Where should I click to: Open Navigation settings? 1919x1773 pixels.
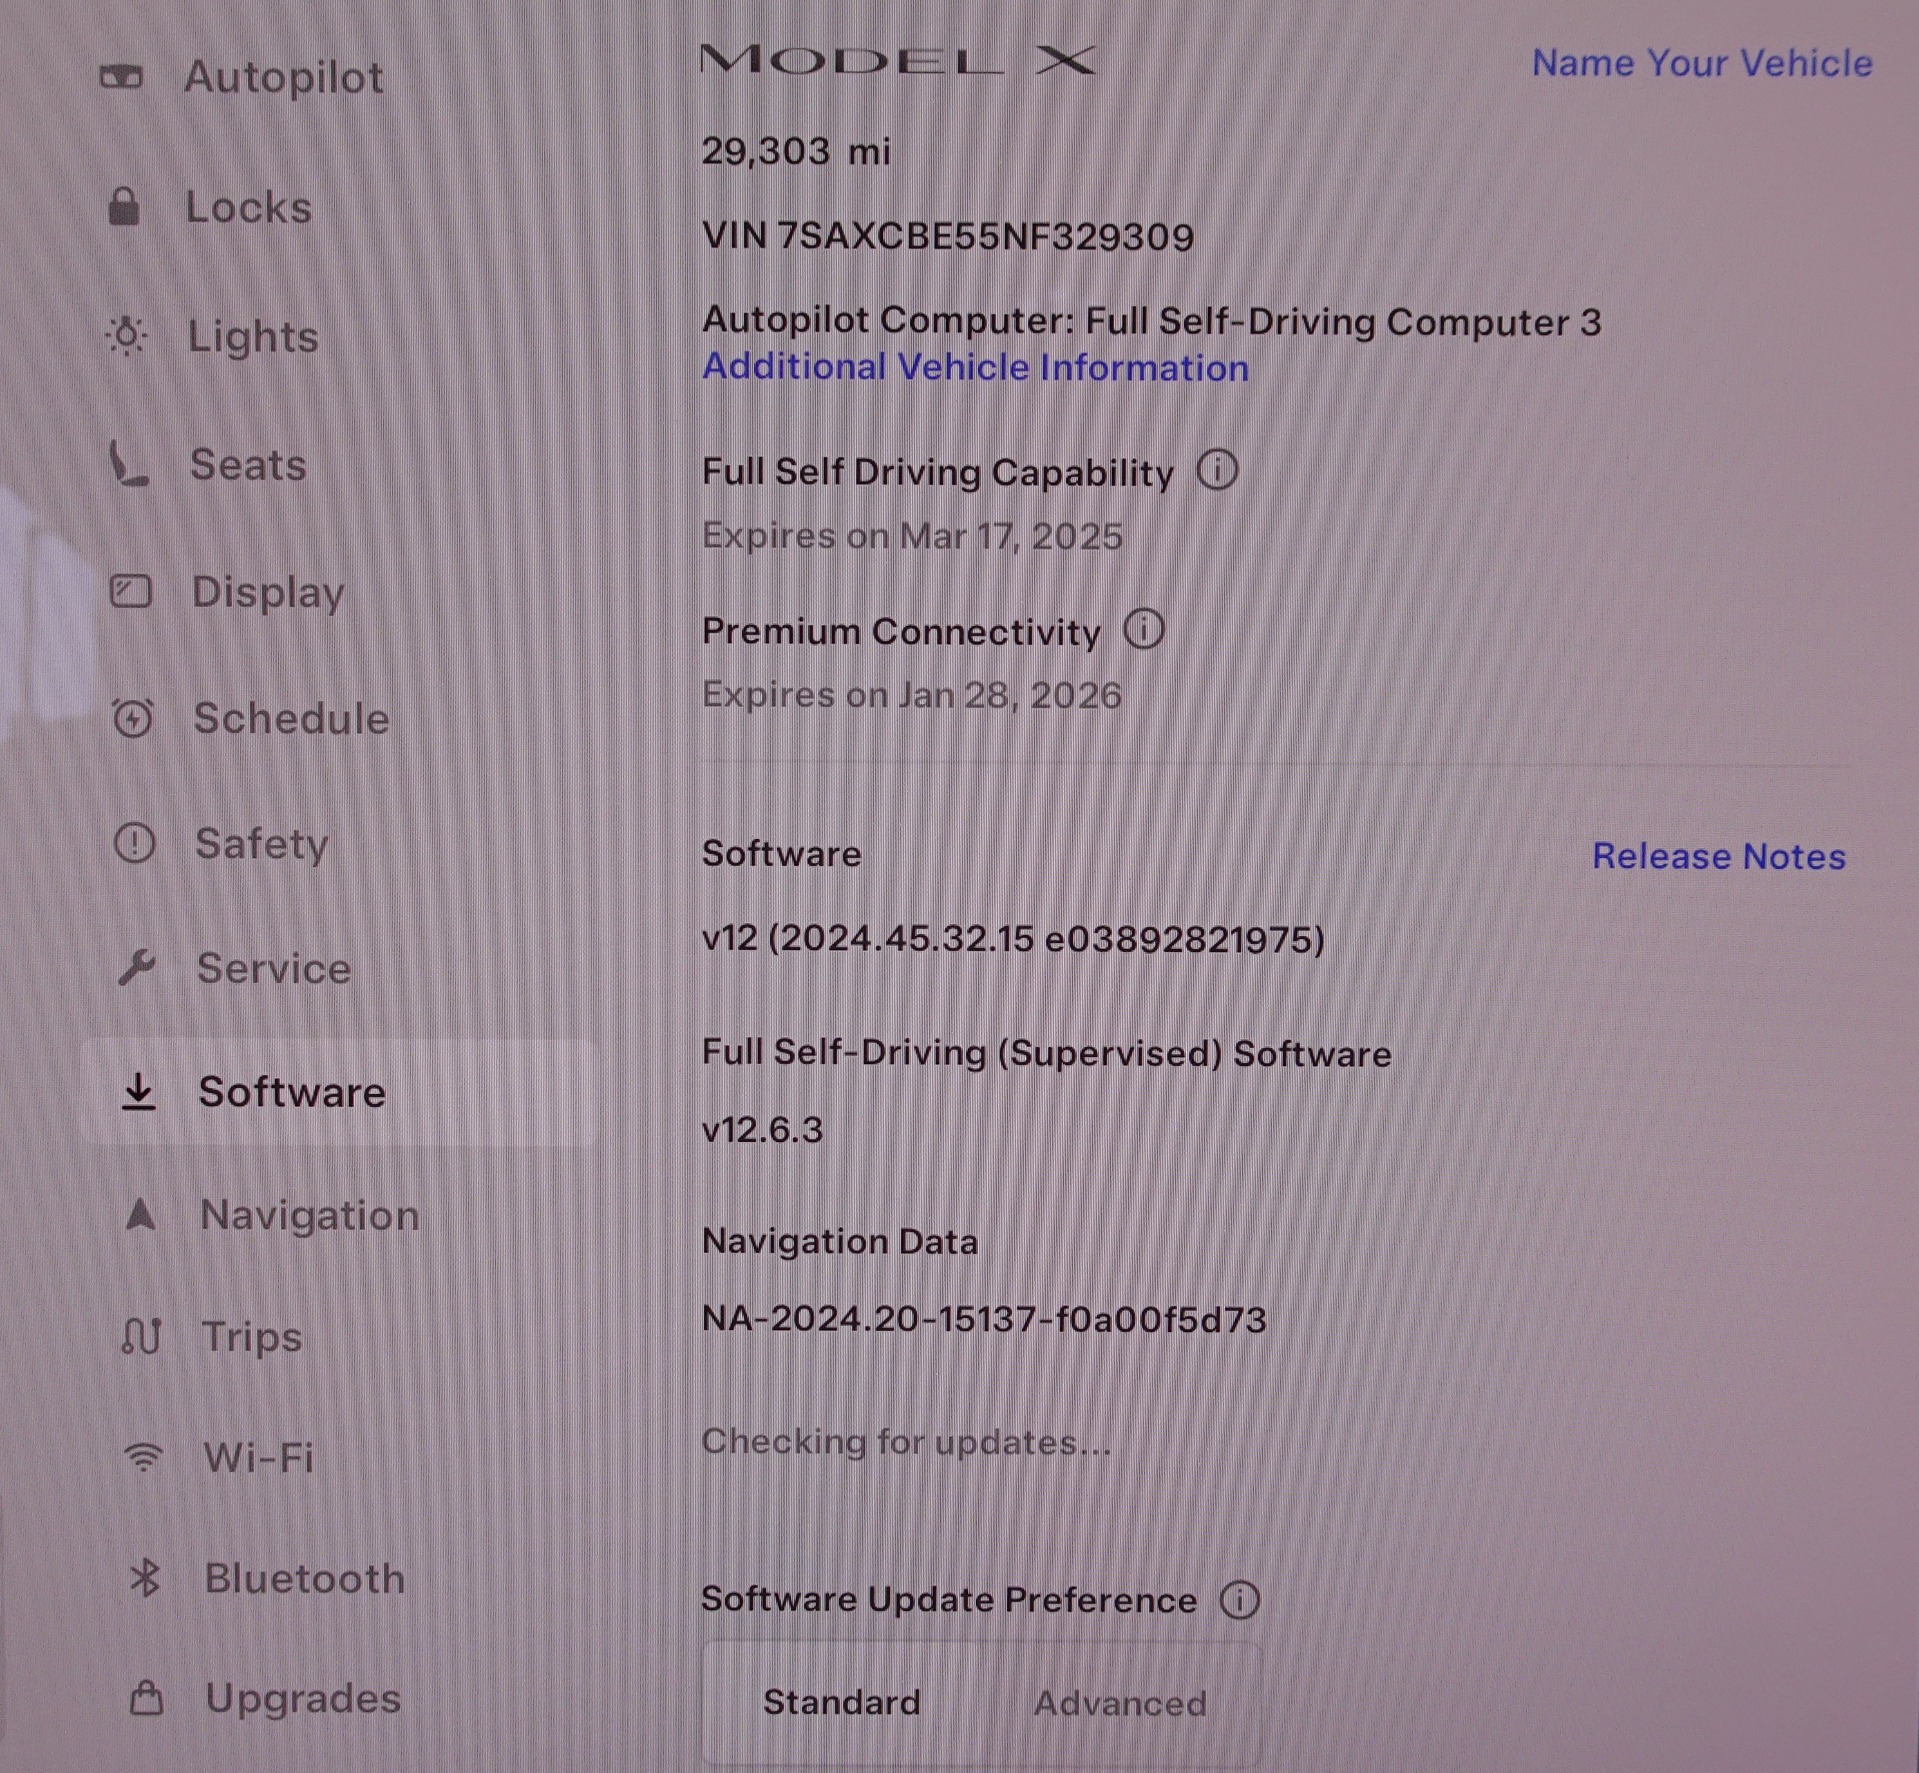click(x=310, y=1215)
